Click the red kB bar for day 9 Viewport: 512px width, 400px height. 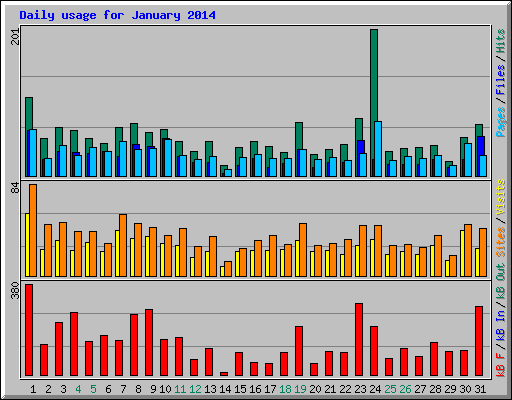pos(149,343)
